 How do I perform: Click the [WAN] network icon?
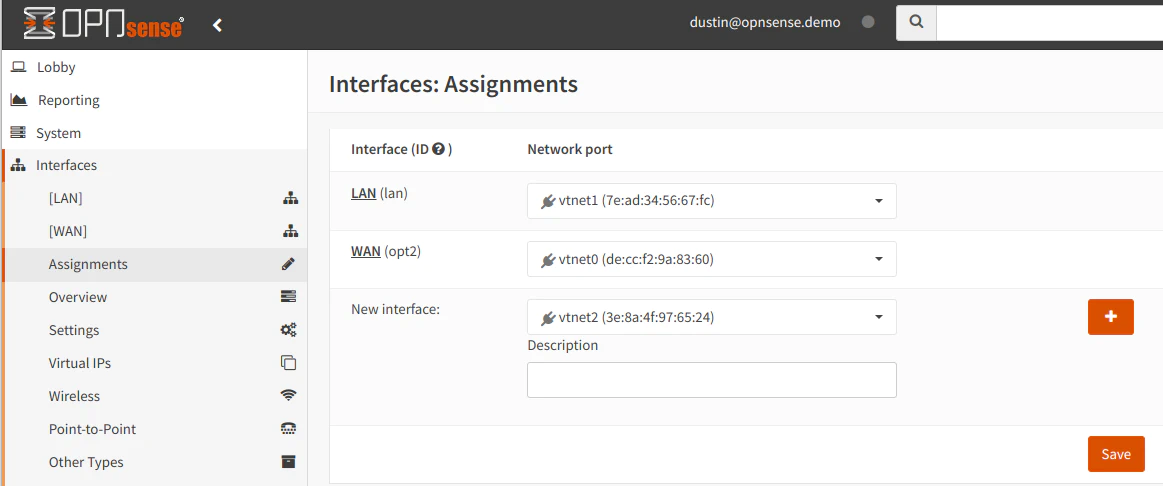(x=290, y=231)
